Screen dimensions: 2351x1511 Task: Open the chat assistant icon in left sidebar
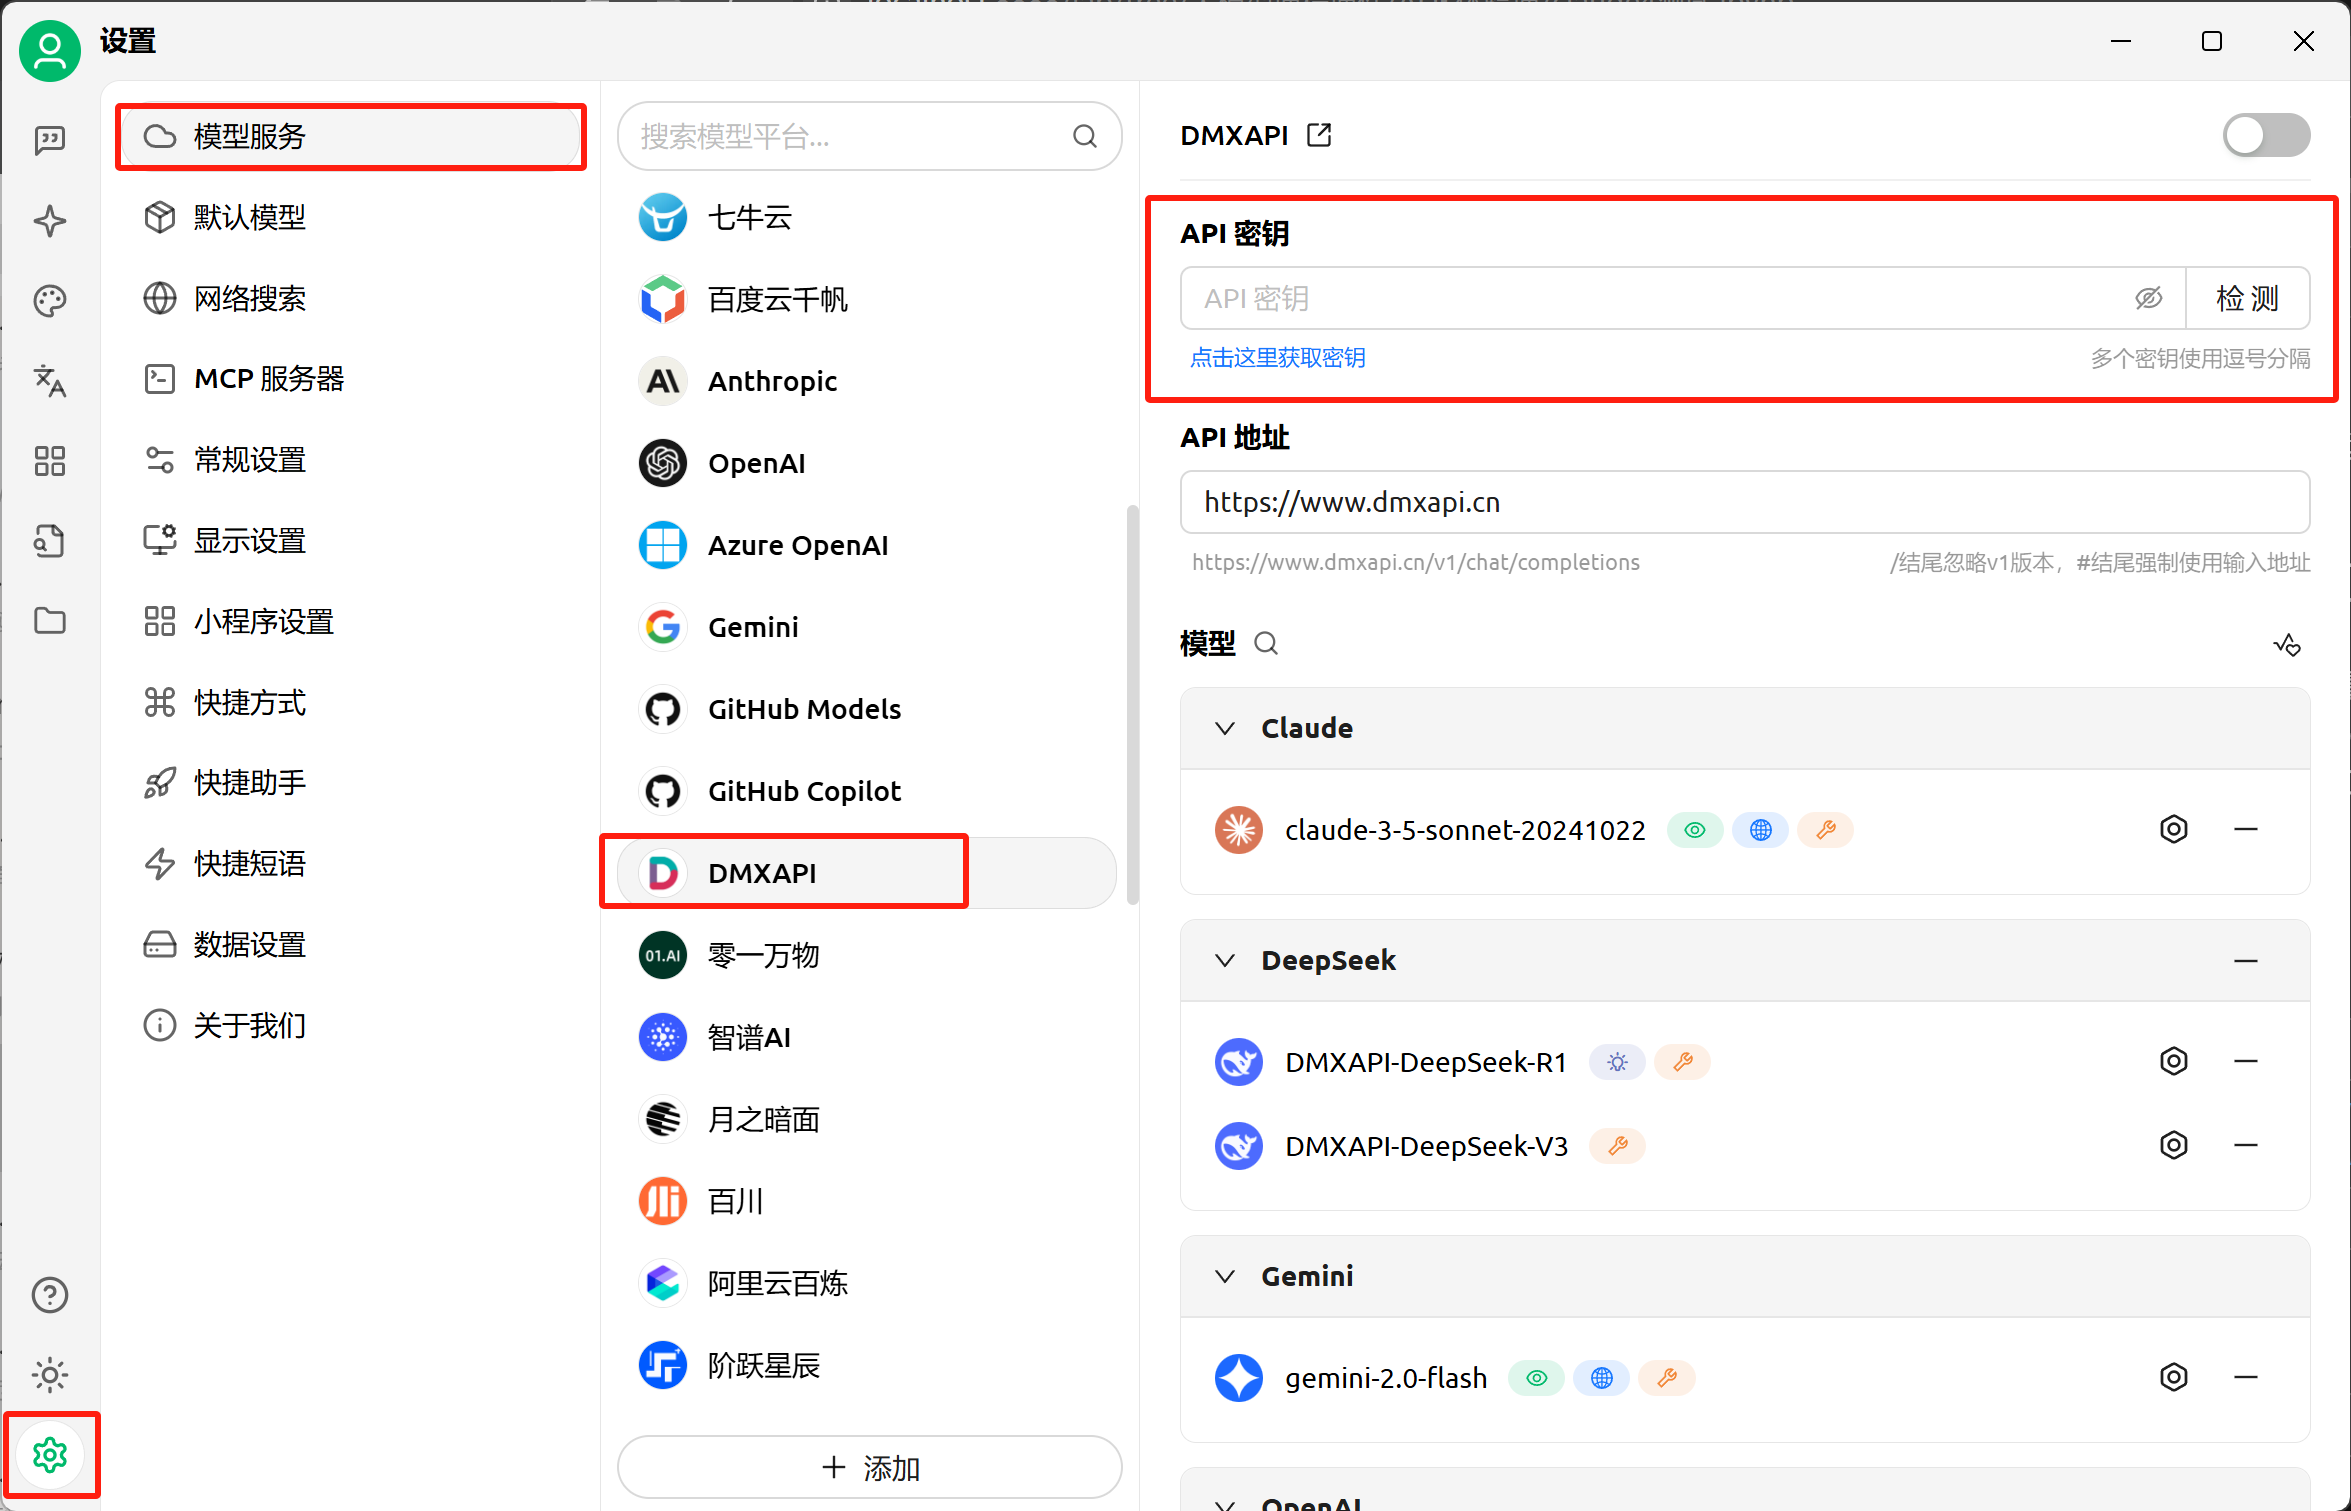point(50,140)
